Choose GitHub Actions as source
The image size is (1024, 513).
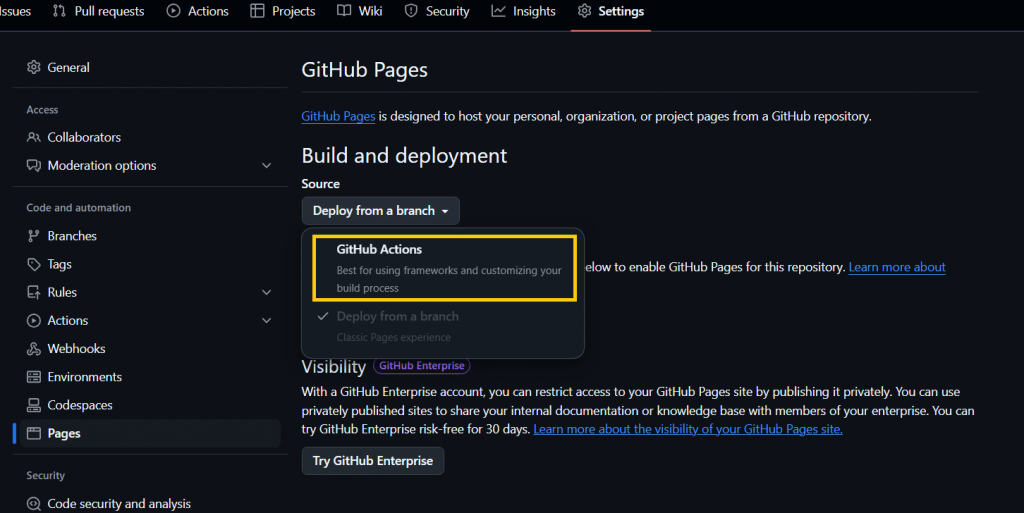[444, 268]
